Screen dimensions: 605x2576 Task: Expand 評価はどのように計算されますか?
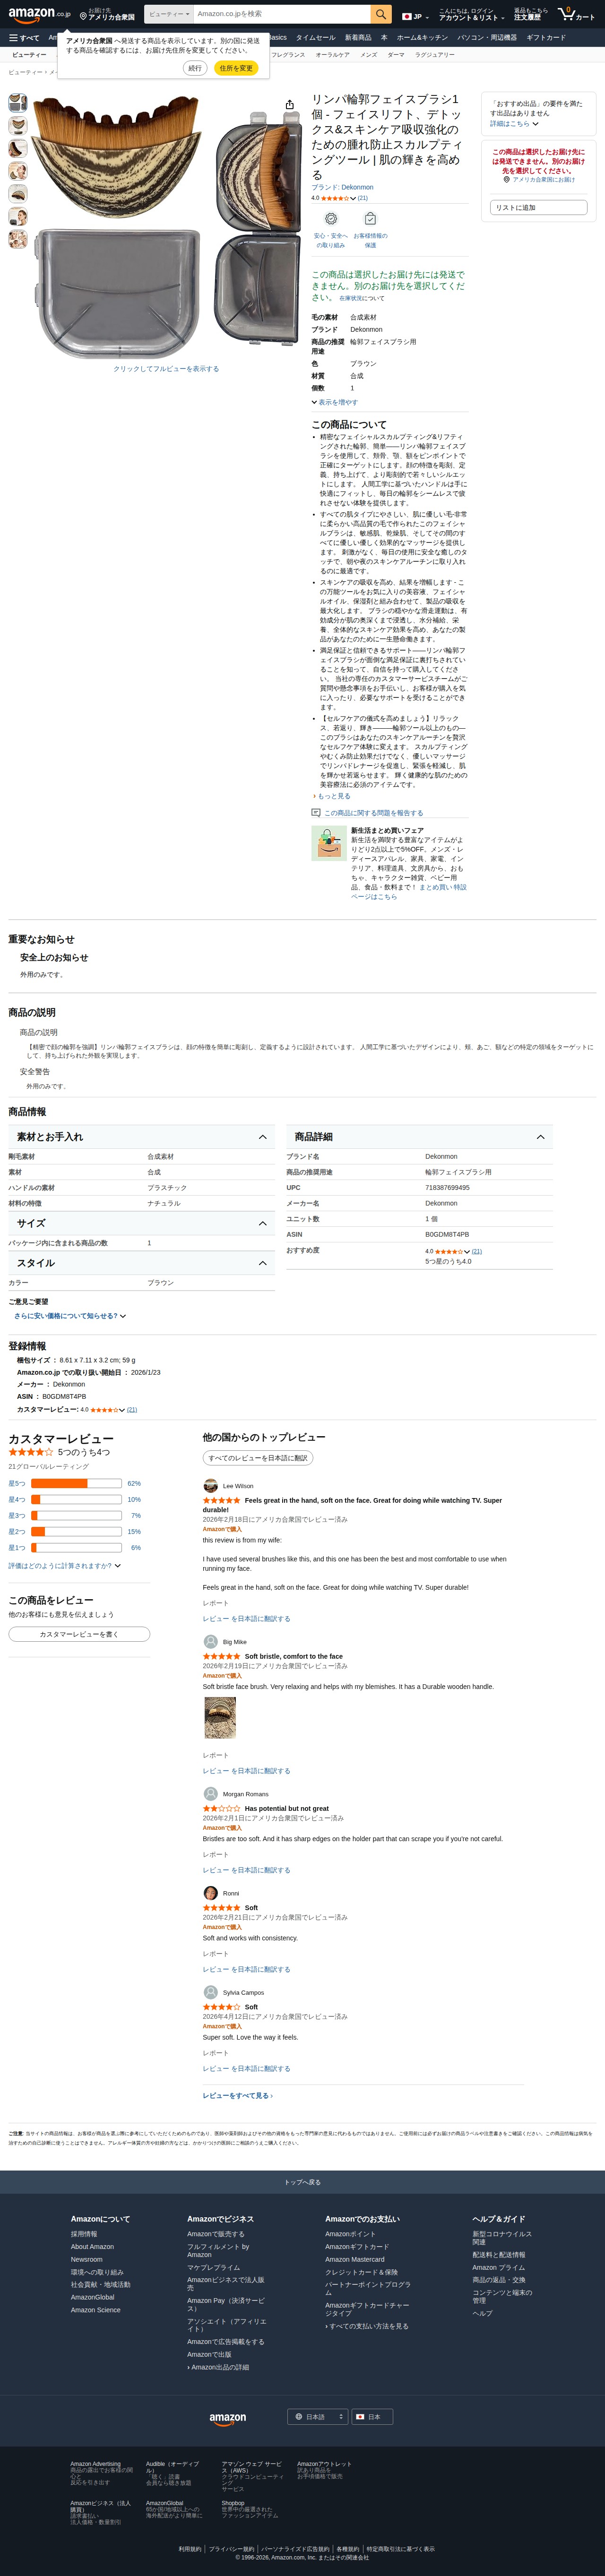tap(65, 1566)
